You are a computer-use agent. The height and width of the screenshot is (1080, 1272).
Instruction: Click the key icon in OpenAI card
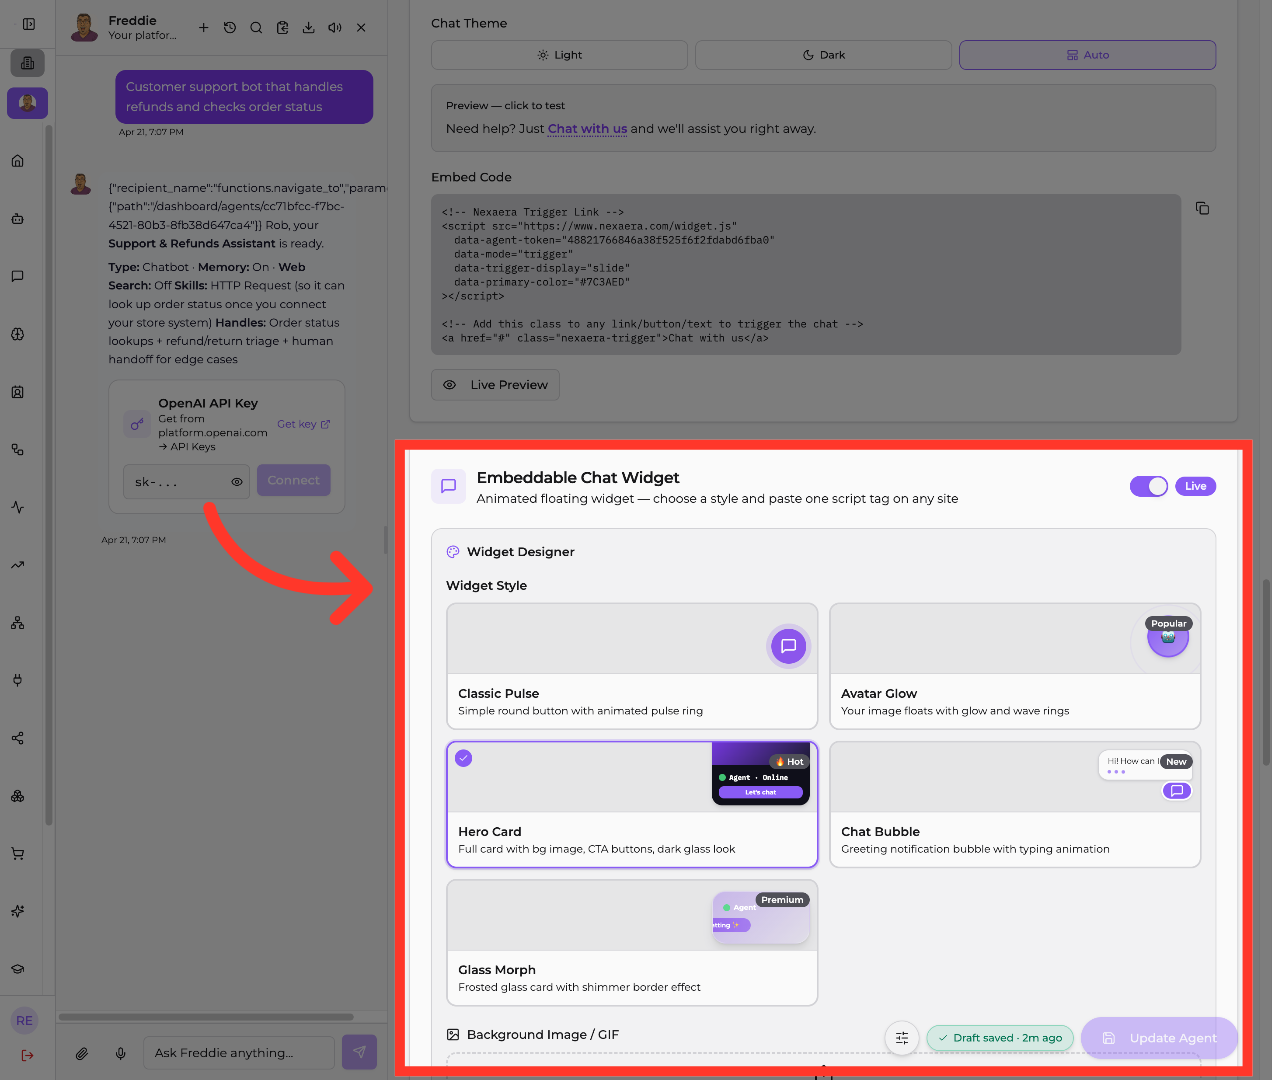(x=137, y=424)
